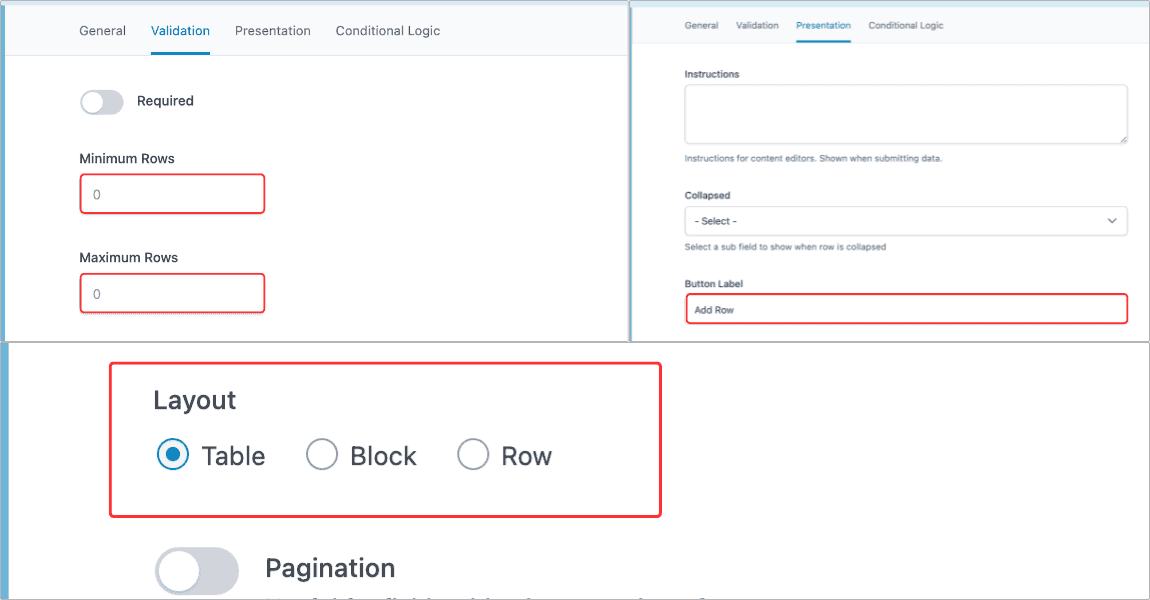Click the chevron arrow of Collapsed select
The width and height of the screenshot is (1150, 600).
(x=1112, y=221)
